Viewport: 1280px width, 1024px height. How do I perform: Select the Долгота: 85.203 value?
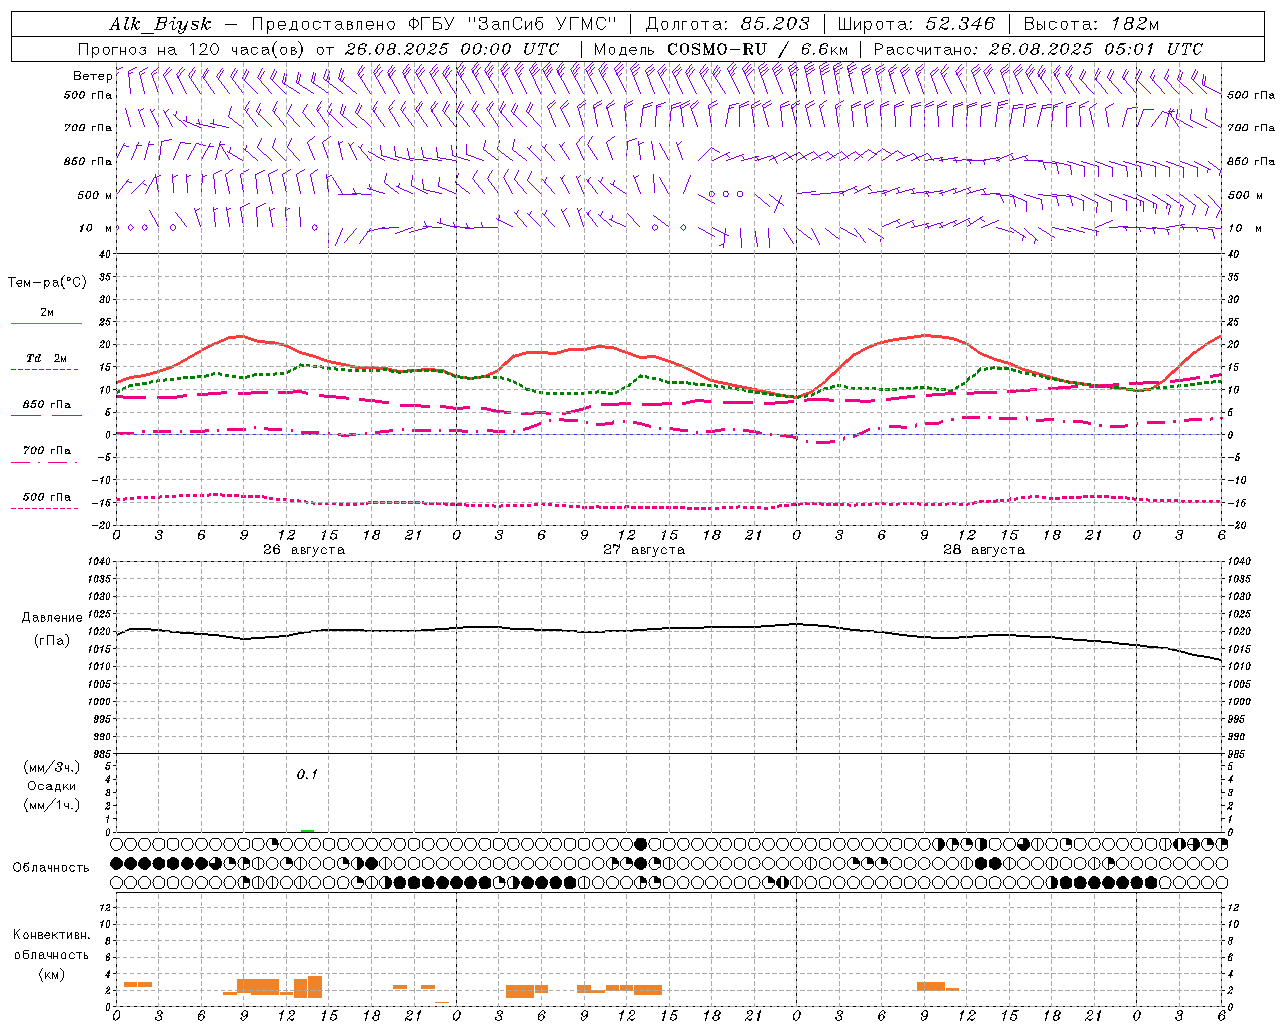[x=728, y=24]
